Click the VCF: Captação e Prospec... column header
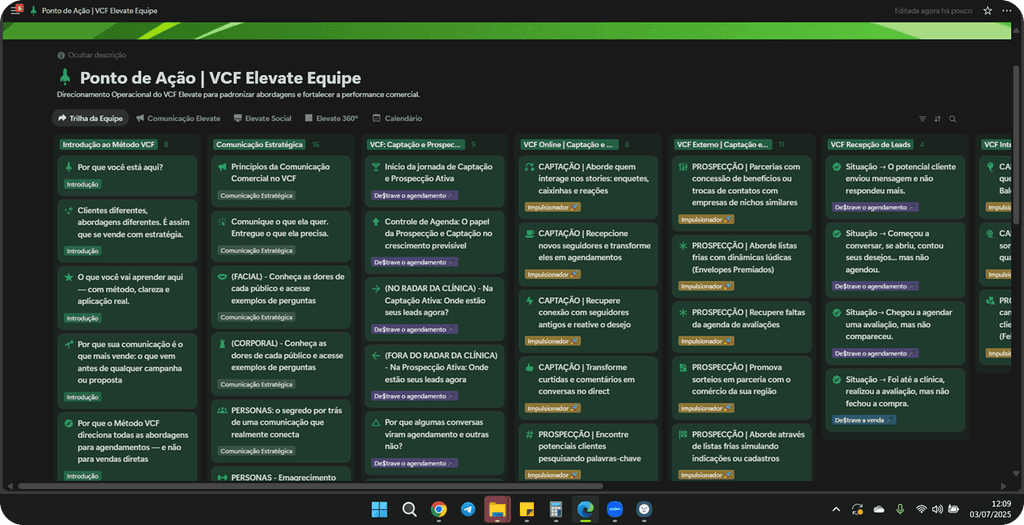The height and width of the screenshot is (525, 1024). [x=416, y=144]
